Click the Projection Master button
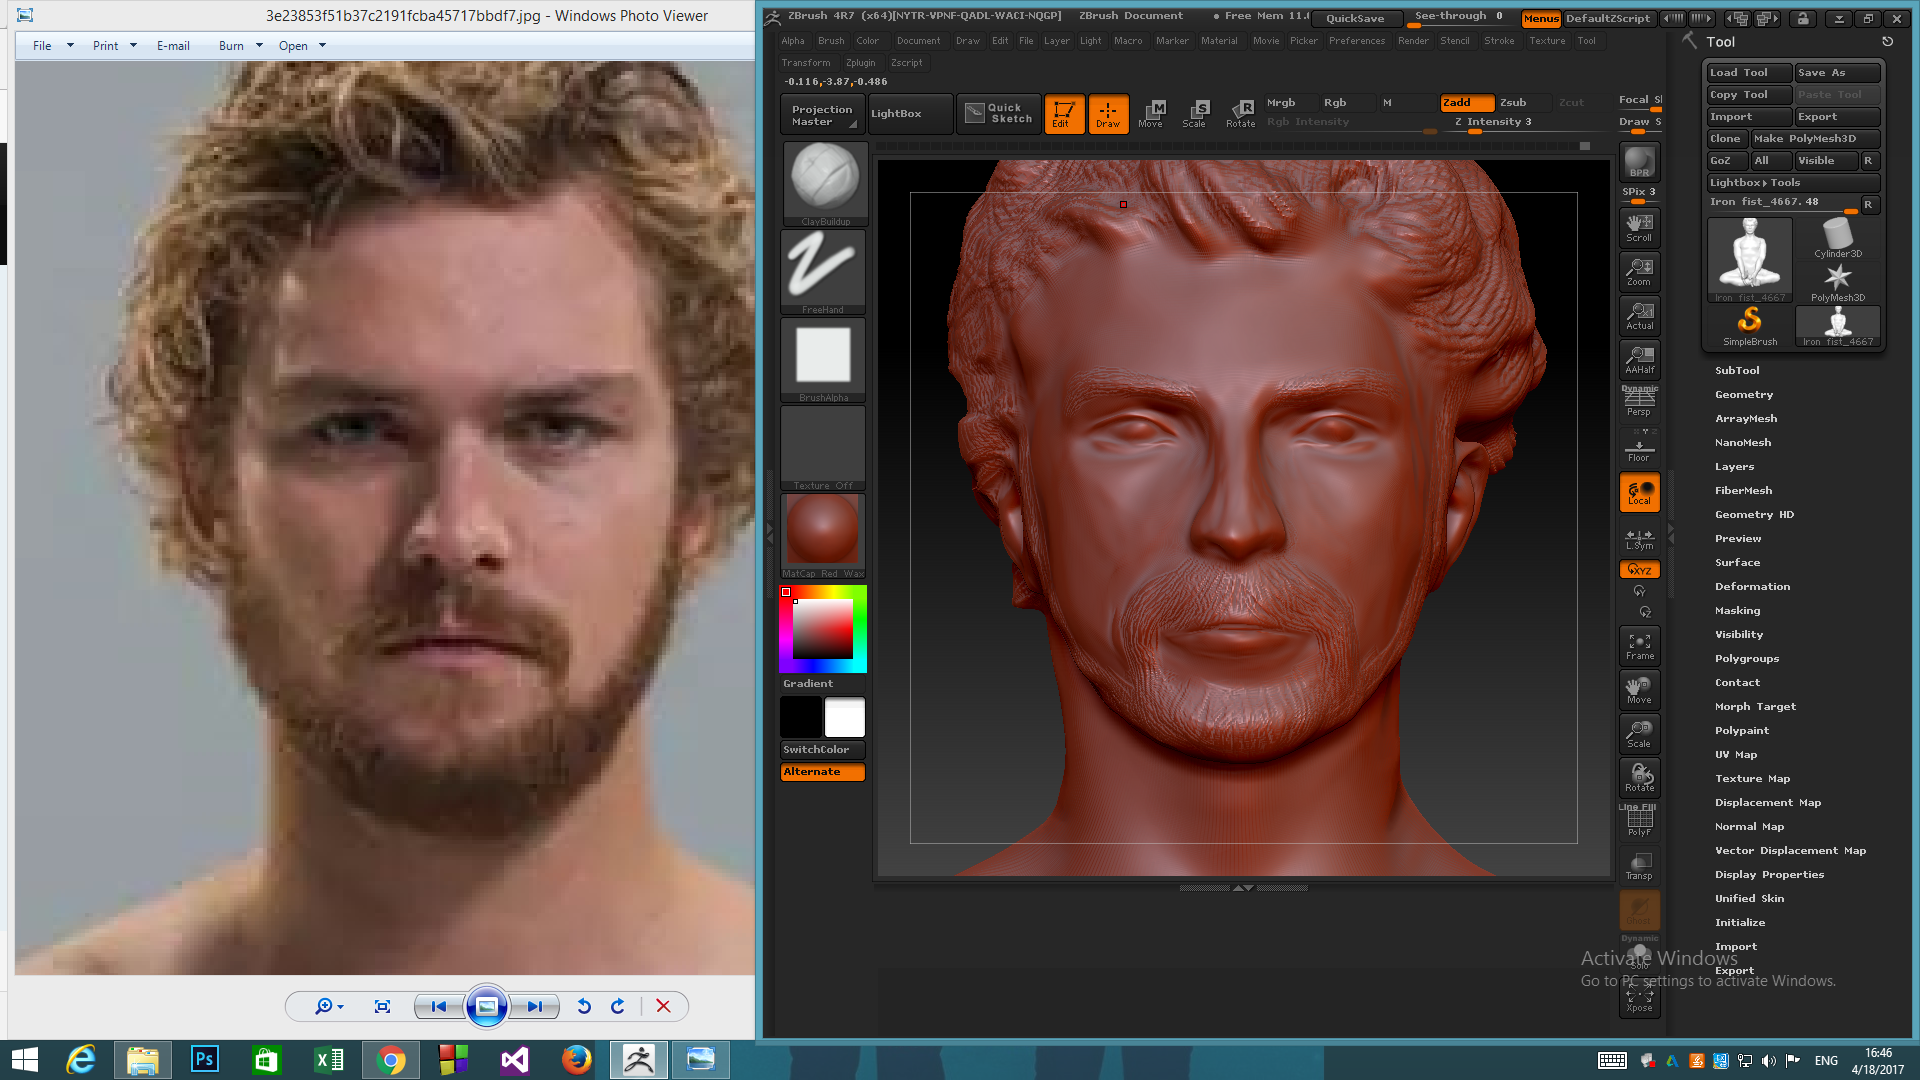The height and width of the screenshot is (1080, 1920). point(822,114)
